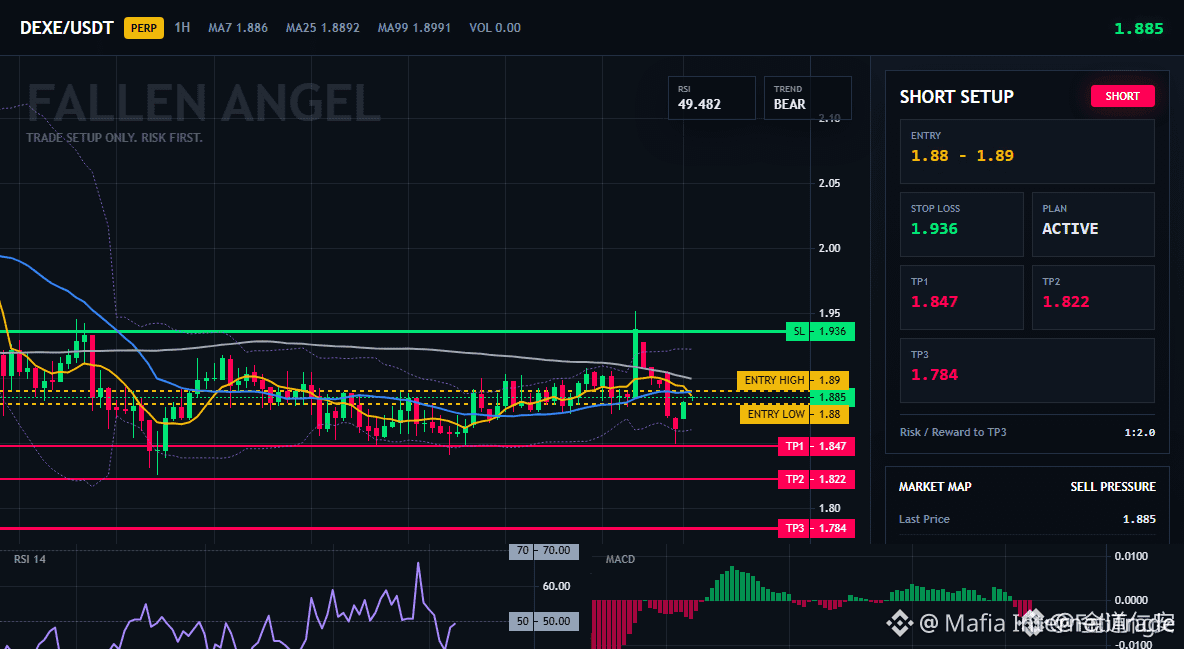Viewport: 1184px width, 649px height.
Task: Click the TP2 1.822 card in panel
Action: [1093, 297]
